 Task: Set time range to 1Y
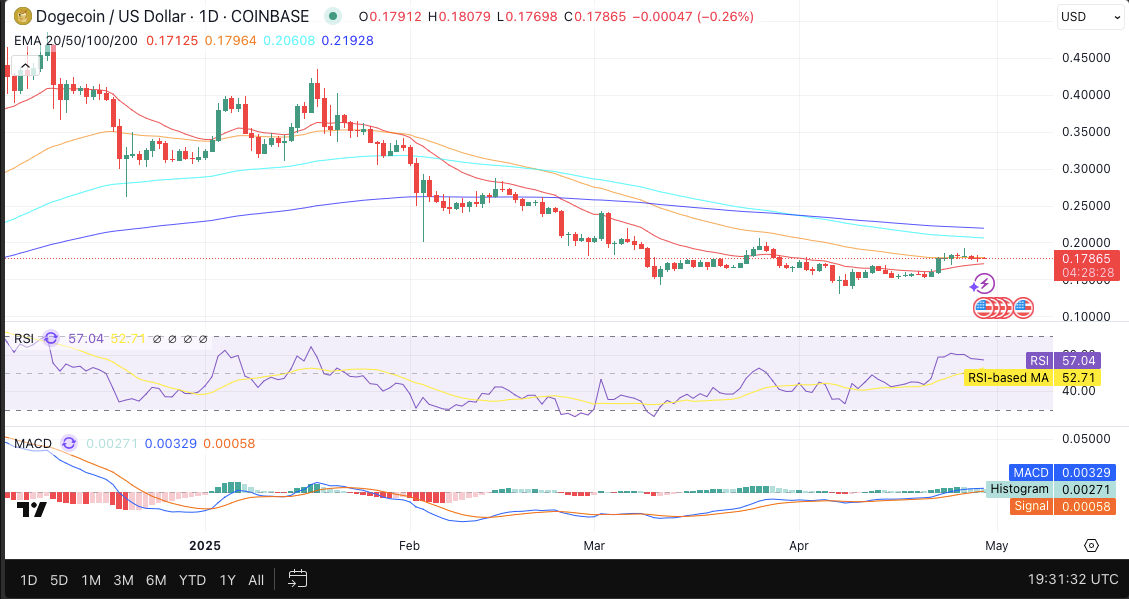pos(228,580)
